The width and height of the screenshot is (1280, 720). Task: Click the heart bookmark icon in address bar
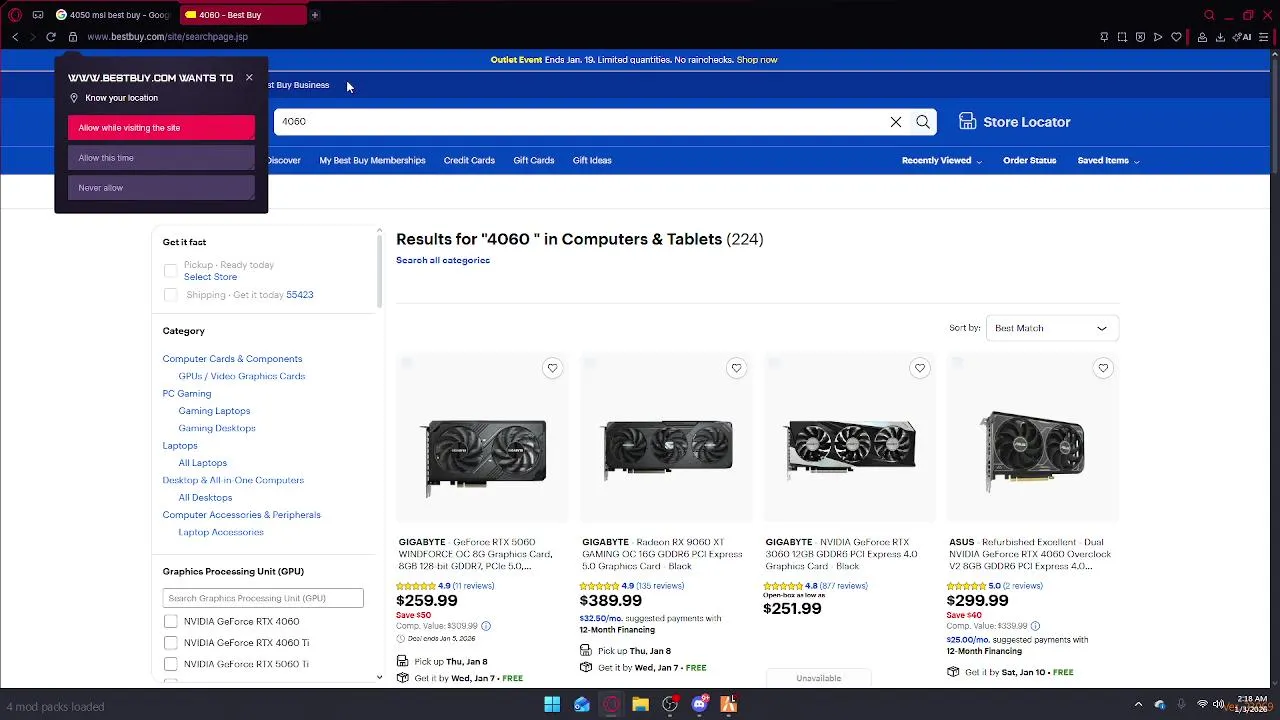click(x=1176, y=37)
